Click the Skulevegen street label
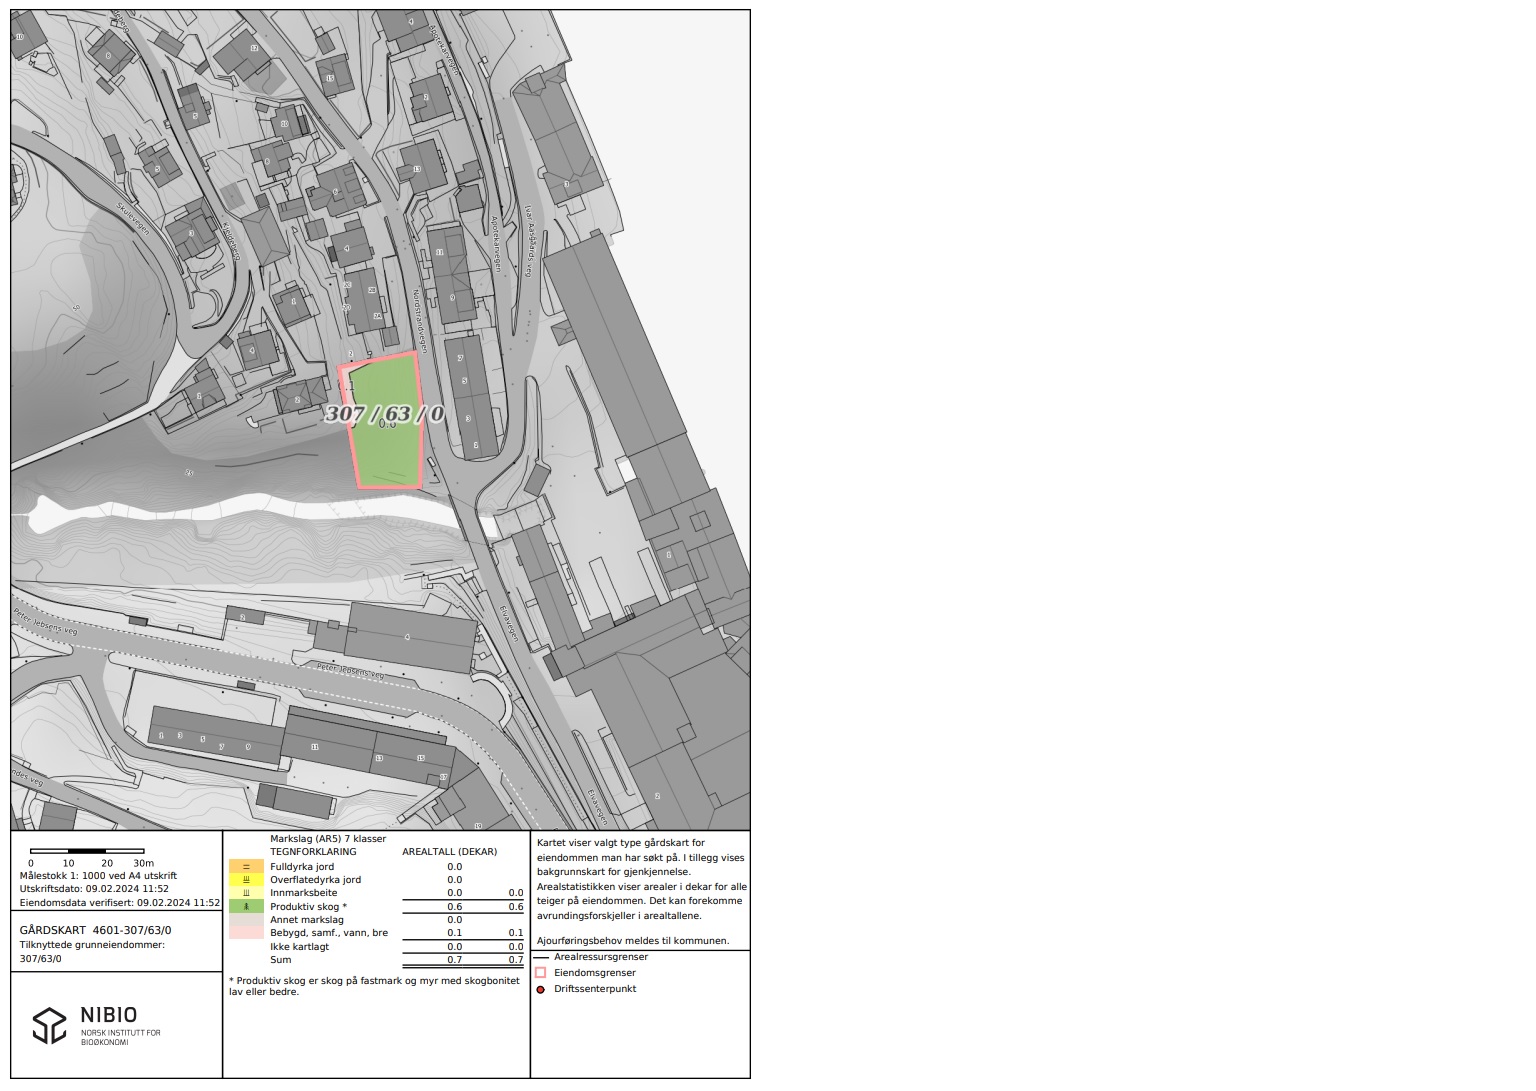 point(133,219)
